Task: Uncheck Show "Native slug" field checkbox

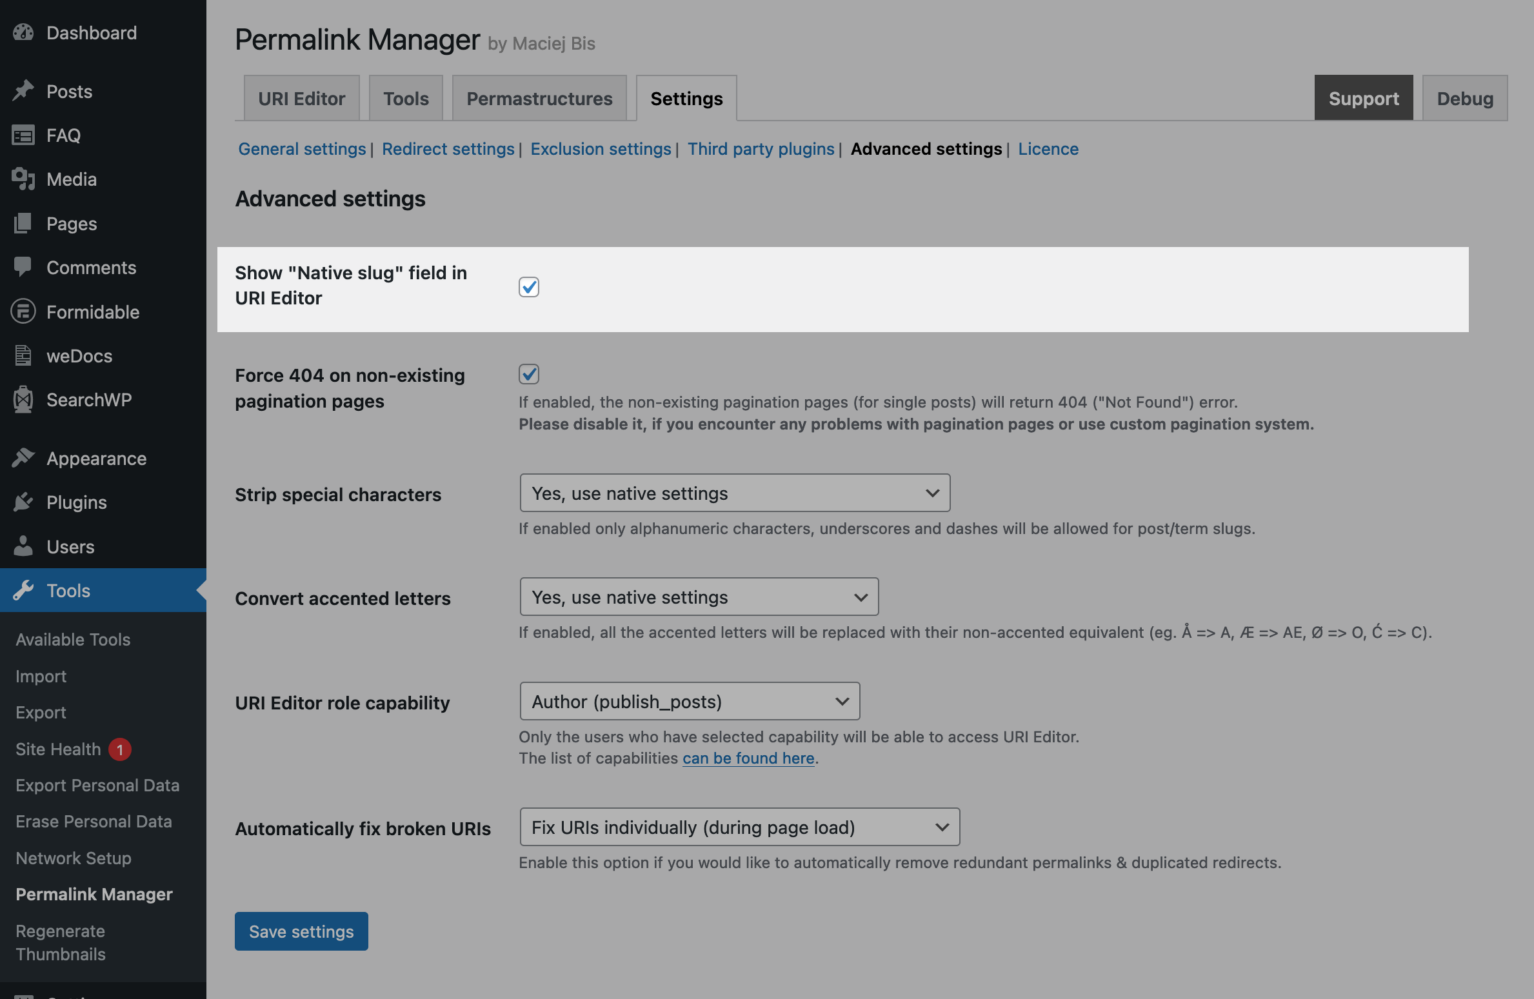Action: (x=529, y=287)
